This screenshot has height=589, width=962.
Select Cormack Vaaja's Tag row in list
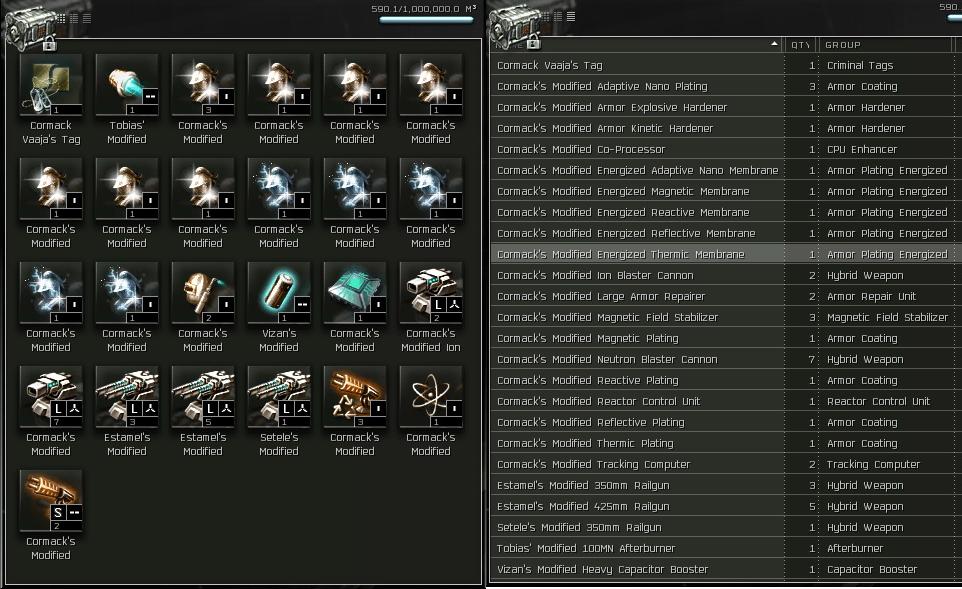(x=726, y=65)
